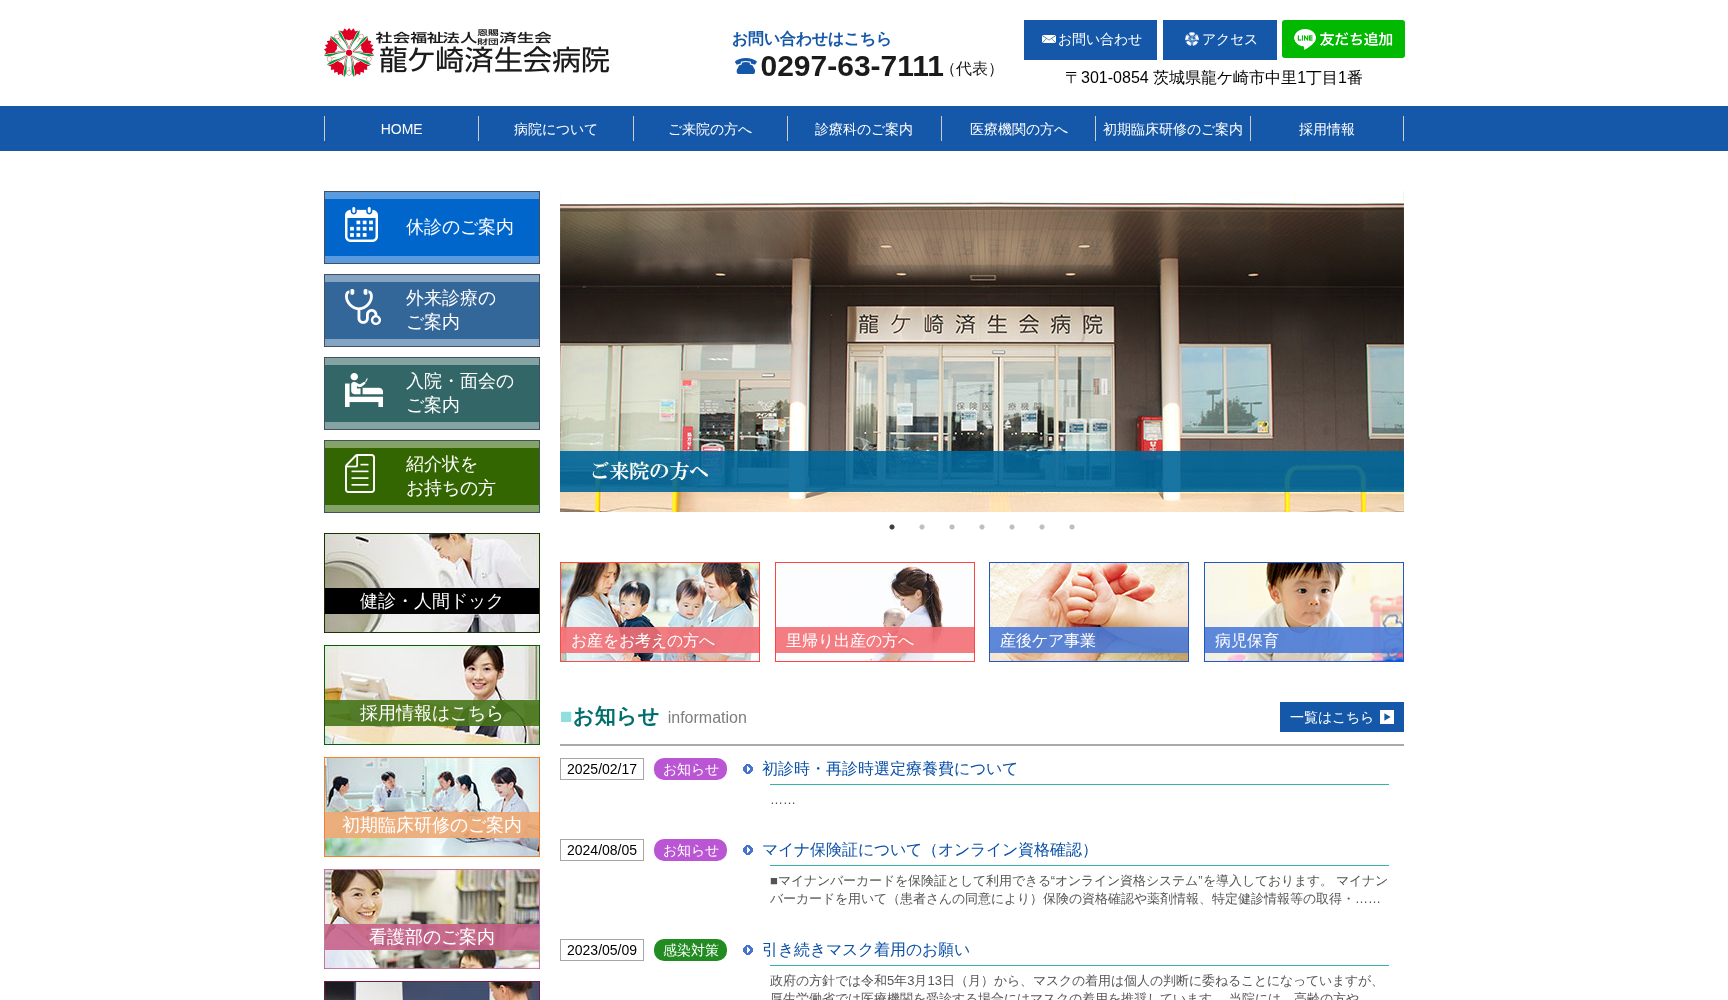
Task: Open the 紹介状をお持ちの方 sidebar button
Action: pyautogui.click(x=432, y=476)
